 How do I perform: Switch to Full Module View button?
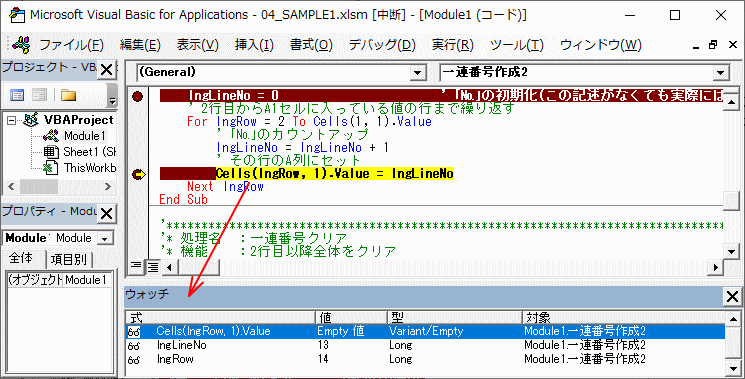tap(153, 267)
